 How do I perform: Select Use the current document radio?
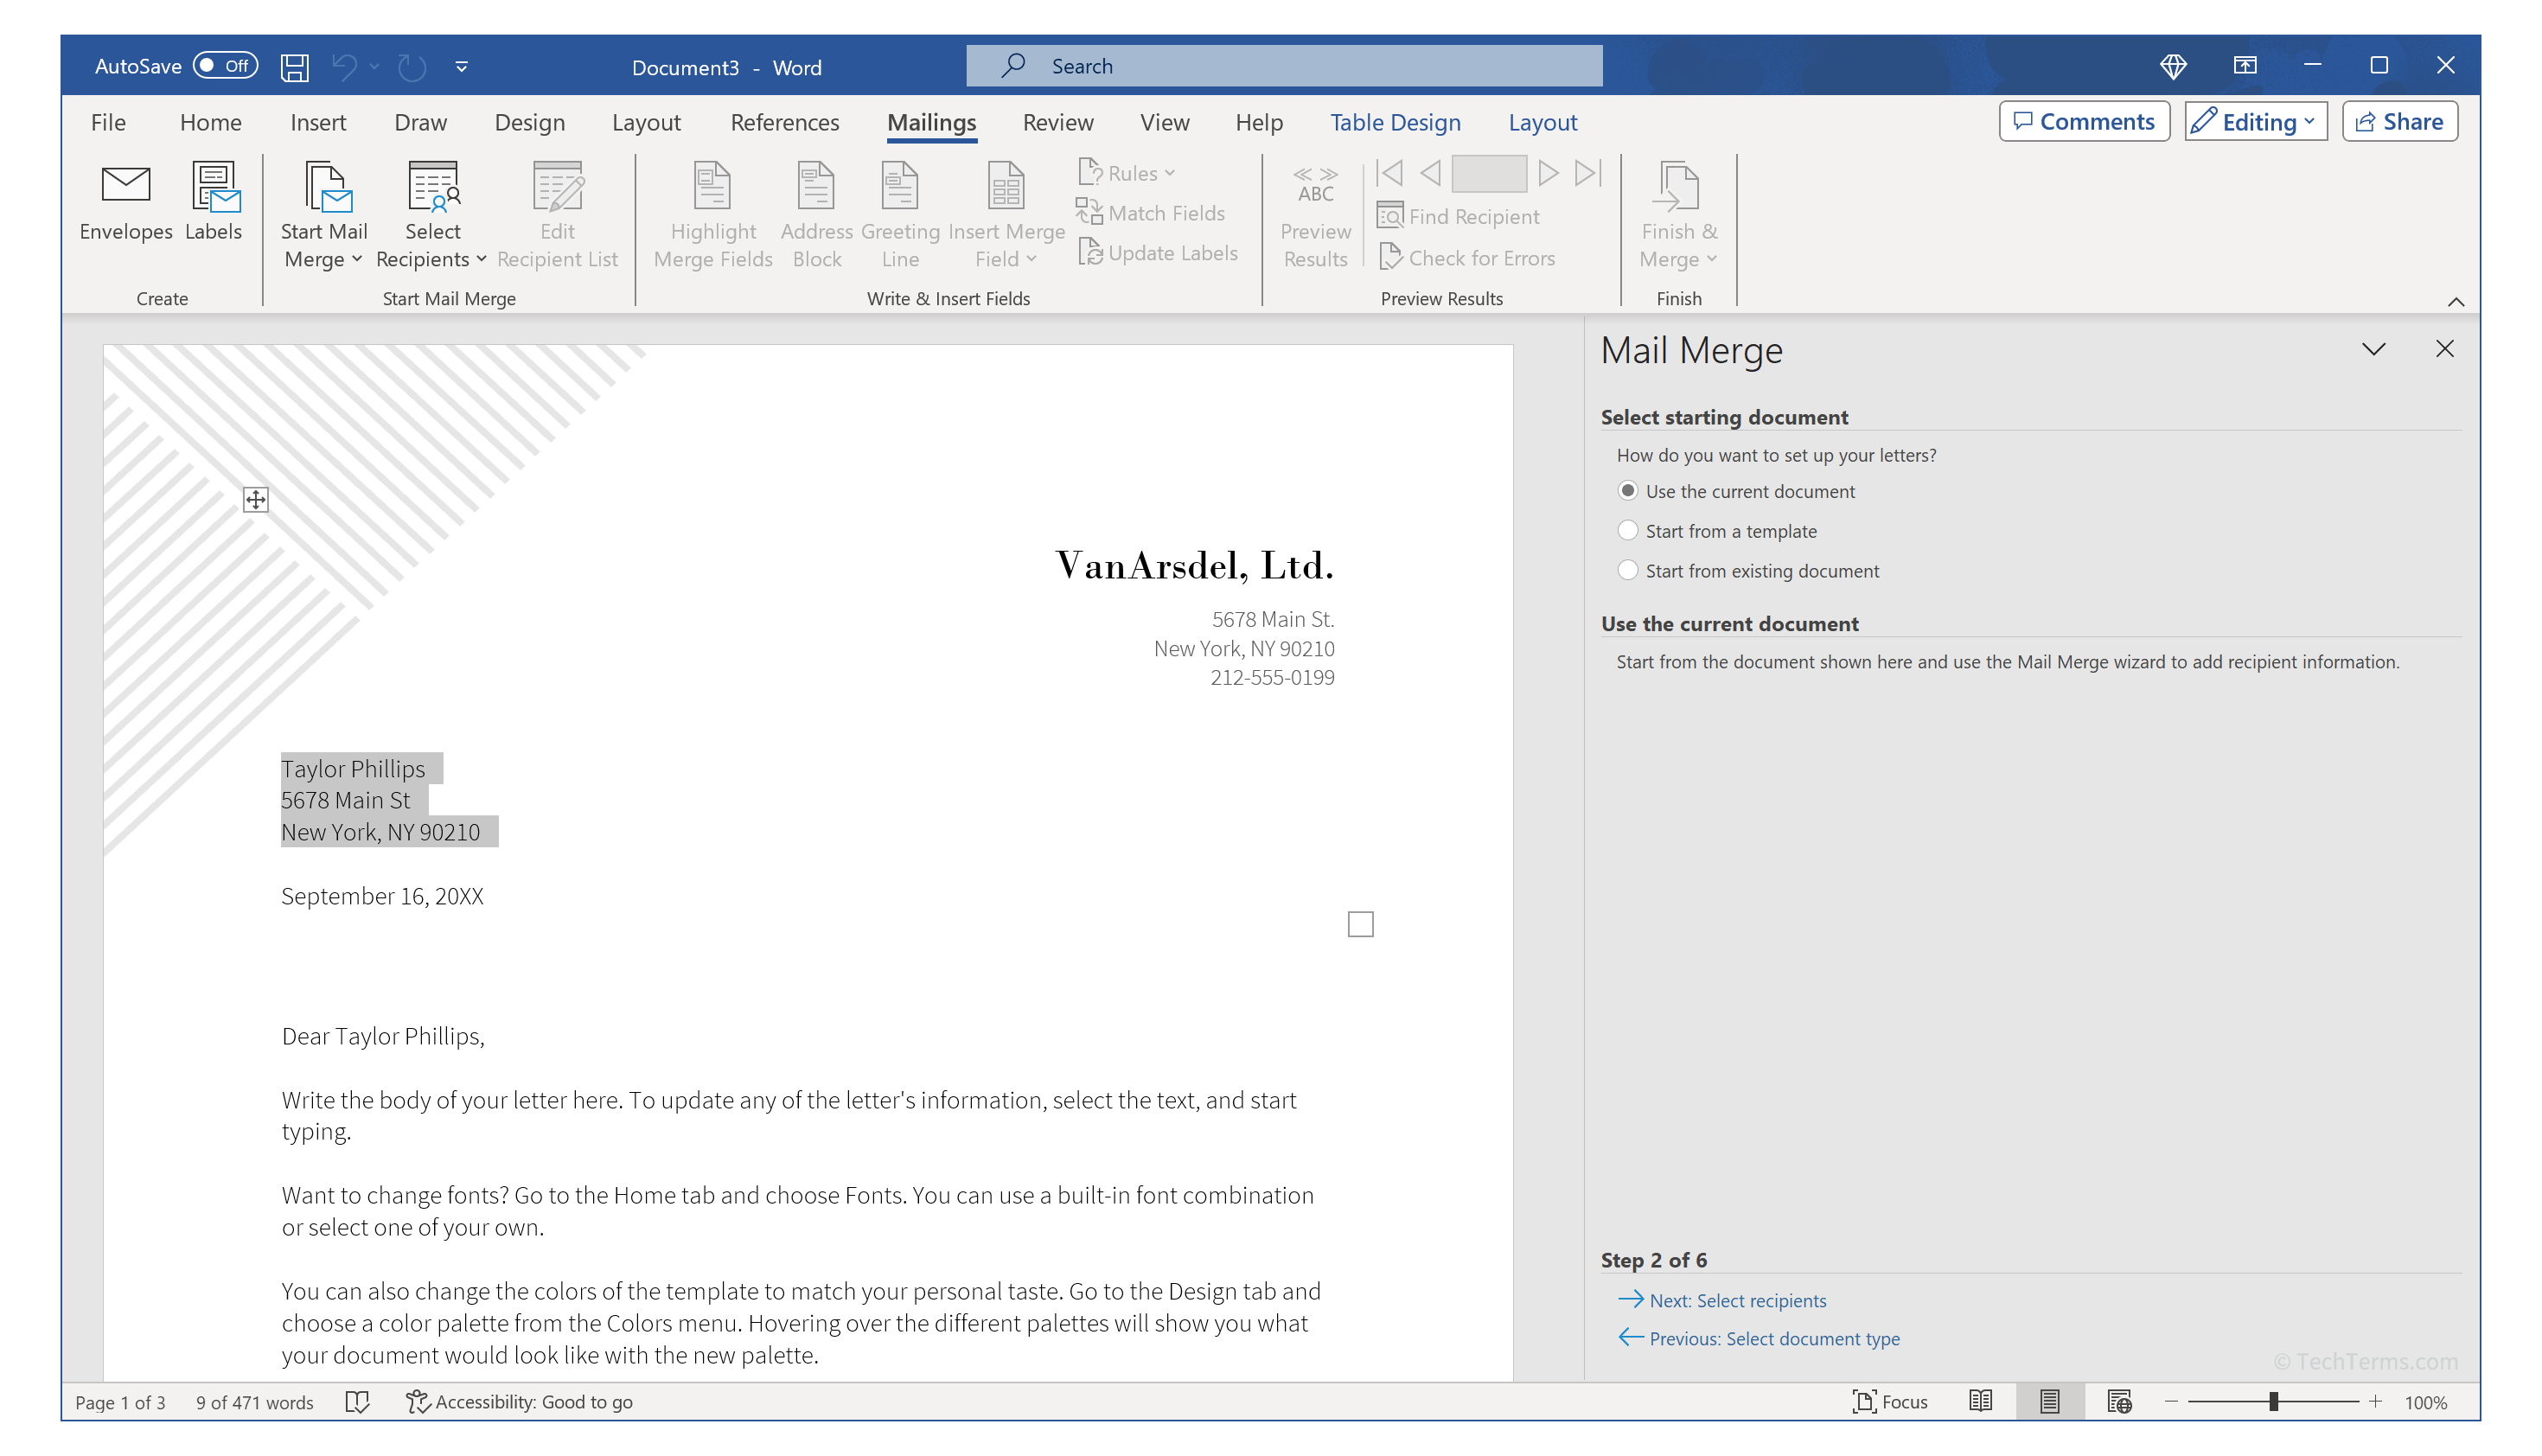click(x=1627, y=491)
